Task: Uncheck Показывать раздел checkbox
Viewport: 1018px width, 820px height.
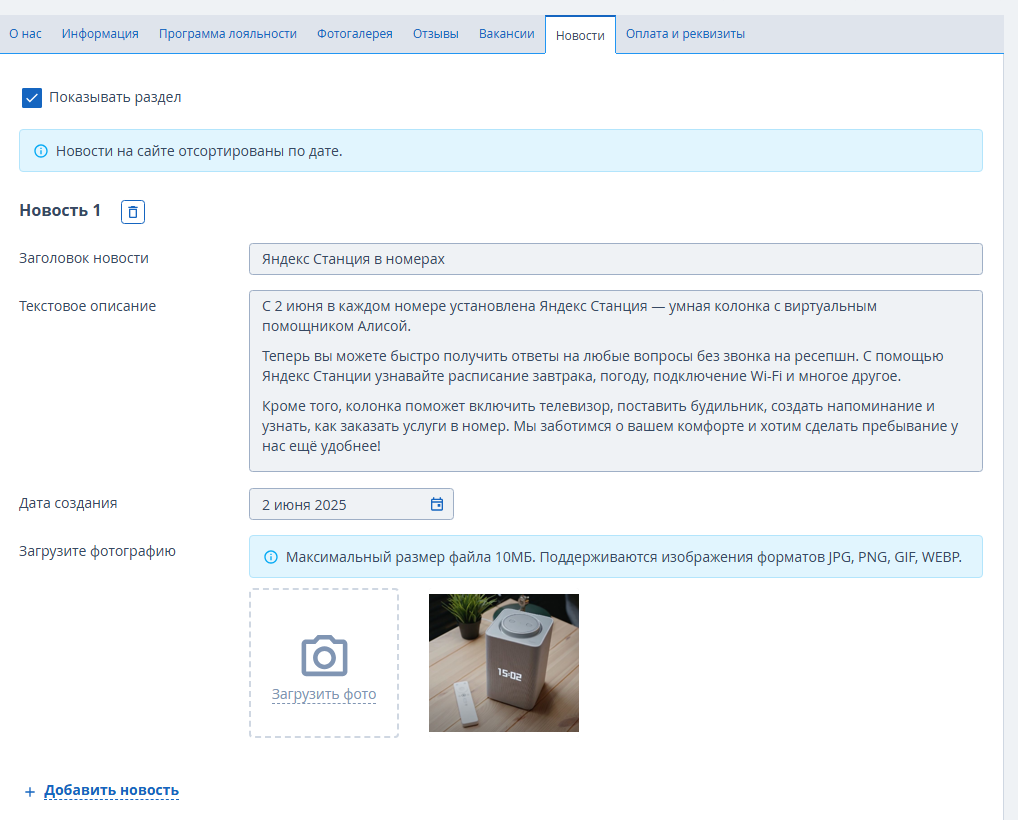Action: (32, 98)
